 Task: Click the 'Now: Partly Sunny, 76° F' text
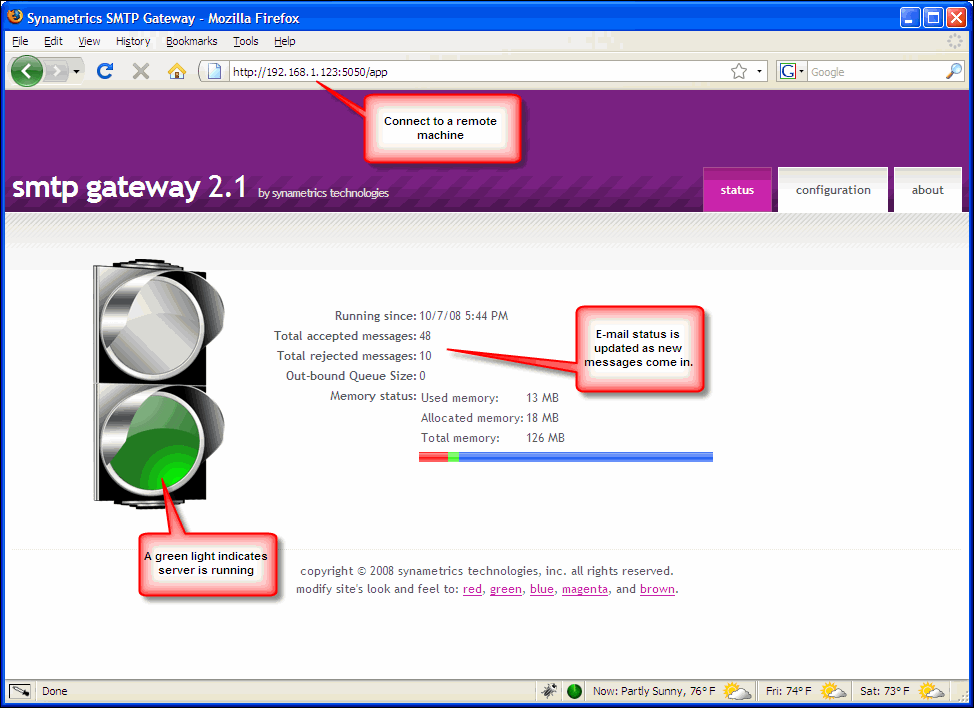click(x=654, y=691)
